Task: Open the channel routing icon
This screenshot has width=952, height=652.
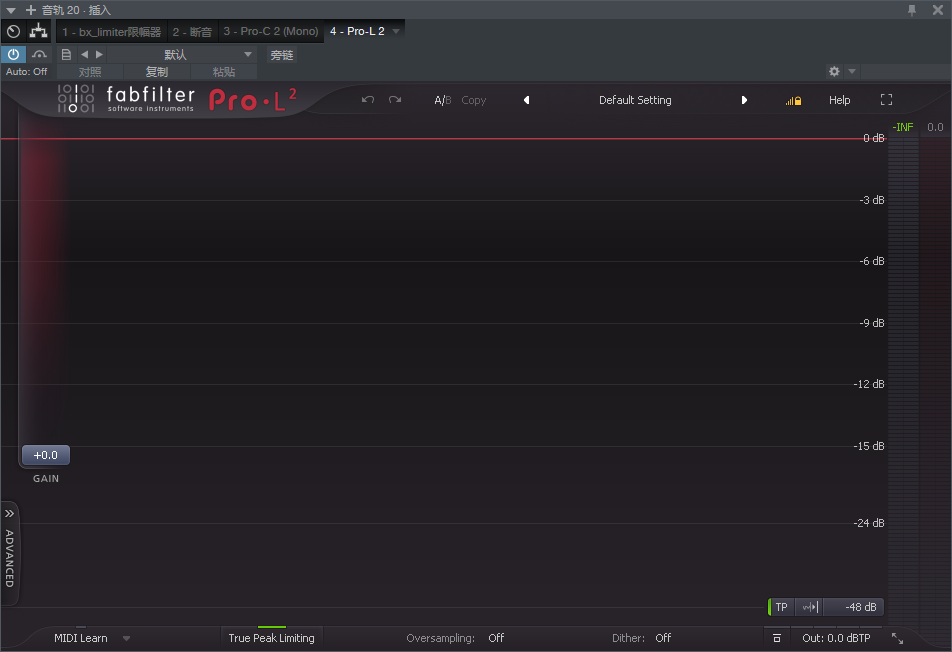Action: point(39,31)
